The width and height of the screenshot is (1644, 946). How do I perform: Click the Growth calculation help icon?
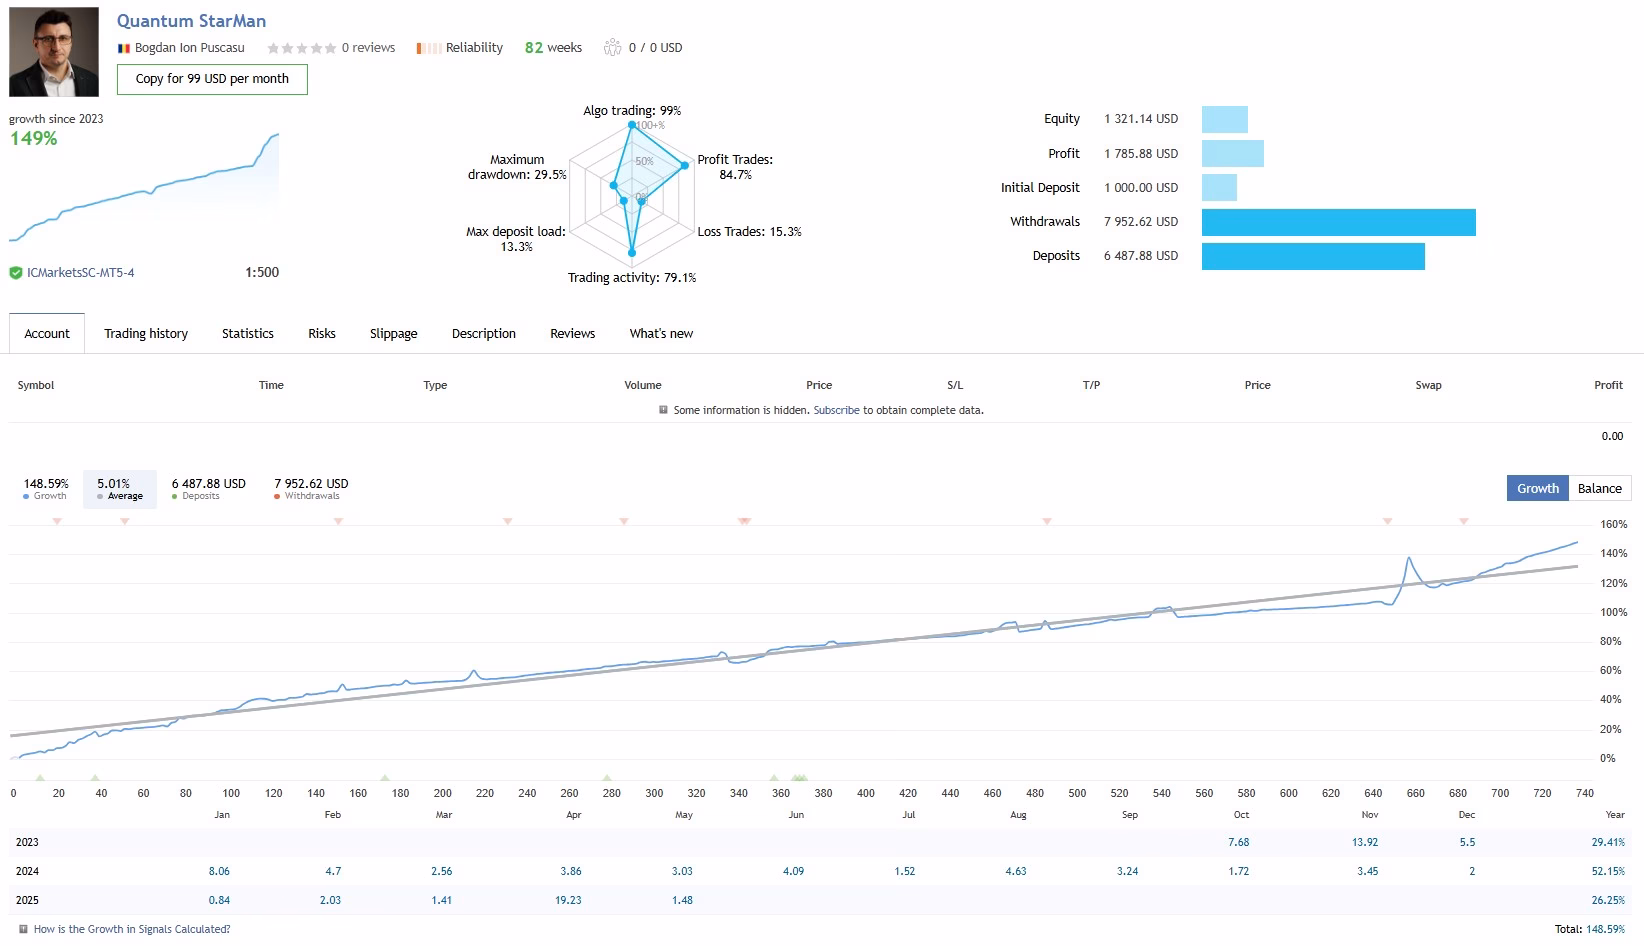pyautogui.click(x=23, y=929)
